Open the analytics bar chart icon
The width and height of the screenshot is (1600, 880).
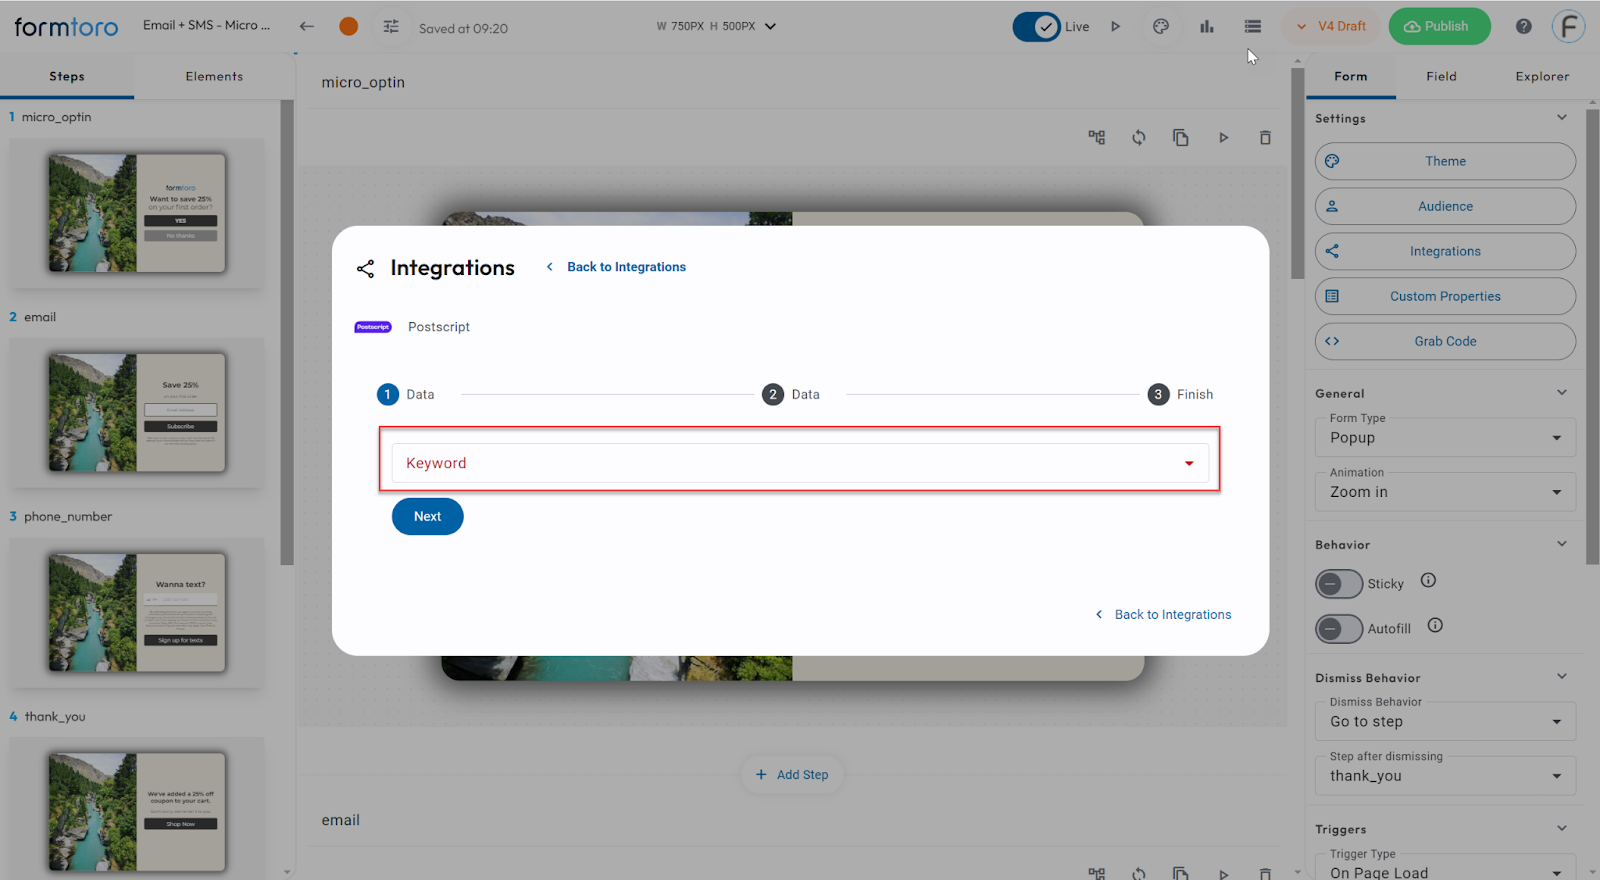1207,27
